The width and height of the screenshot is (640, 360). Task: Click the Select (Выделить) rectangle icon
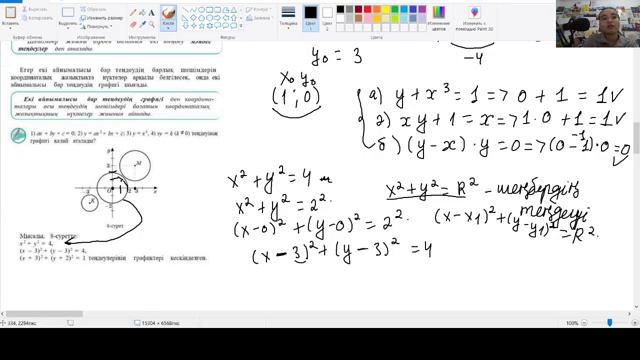tap(68, 13)
